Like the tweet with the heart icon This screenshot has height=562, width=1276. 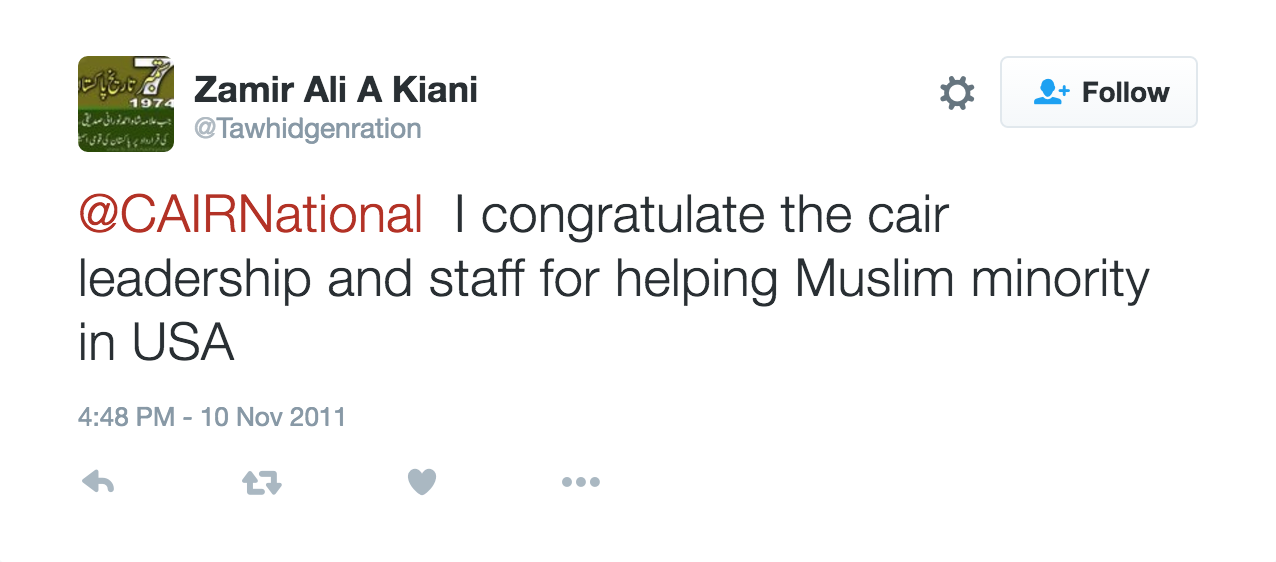[422, 483]
